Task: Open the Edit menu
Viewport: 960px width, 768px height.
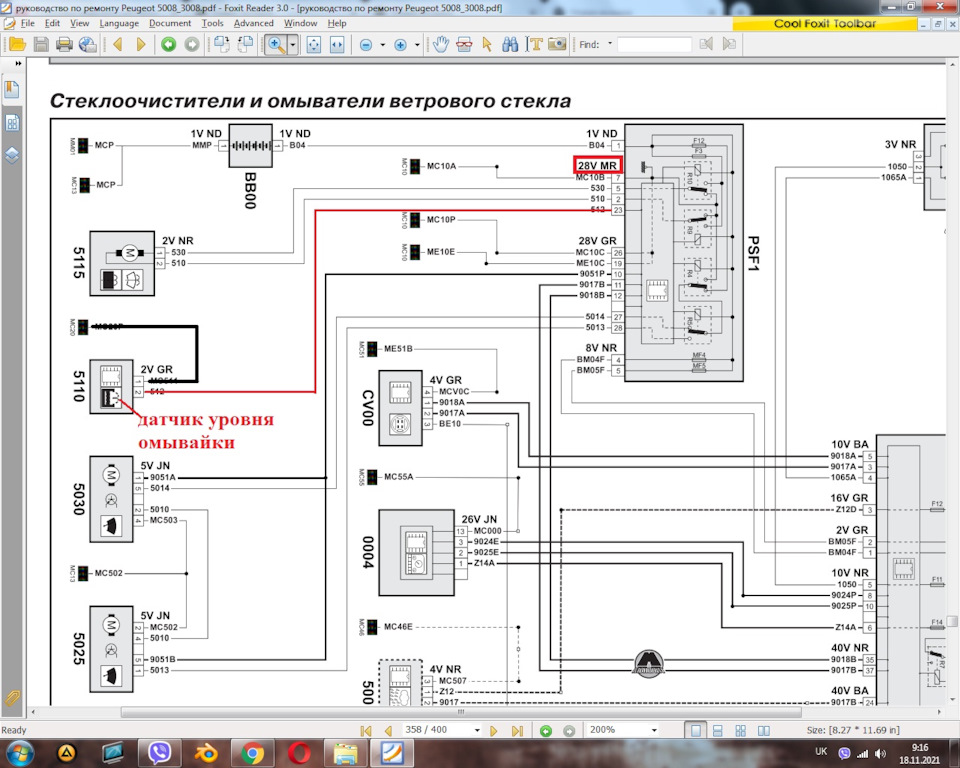Action: point(52,23)
